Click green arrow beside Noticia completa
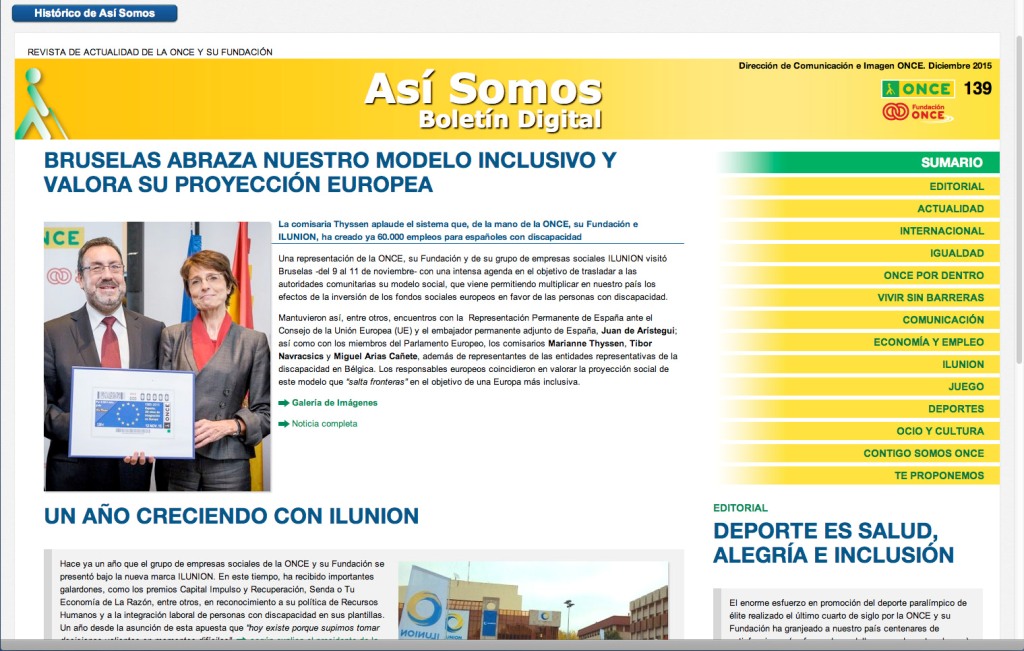1024x651 pixels. coord(283,424)
